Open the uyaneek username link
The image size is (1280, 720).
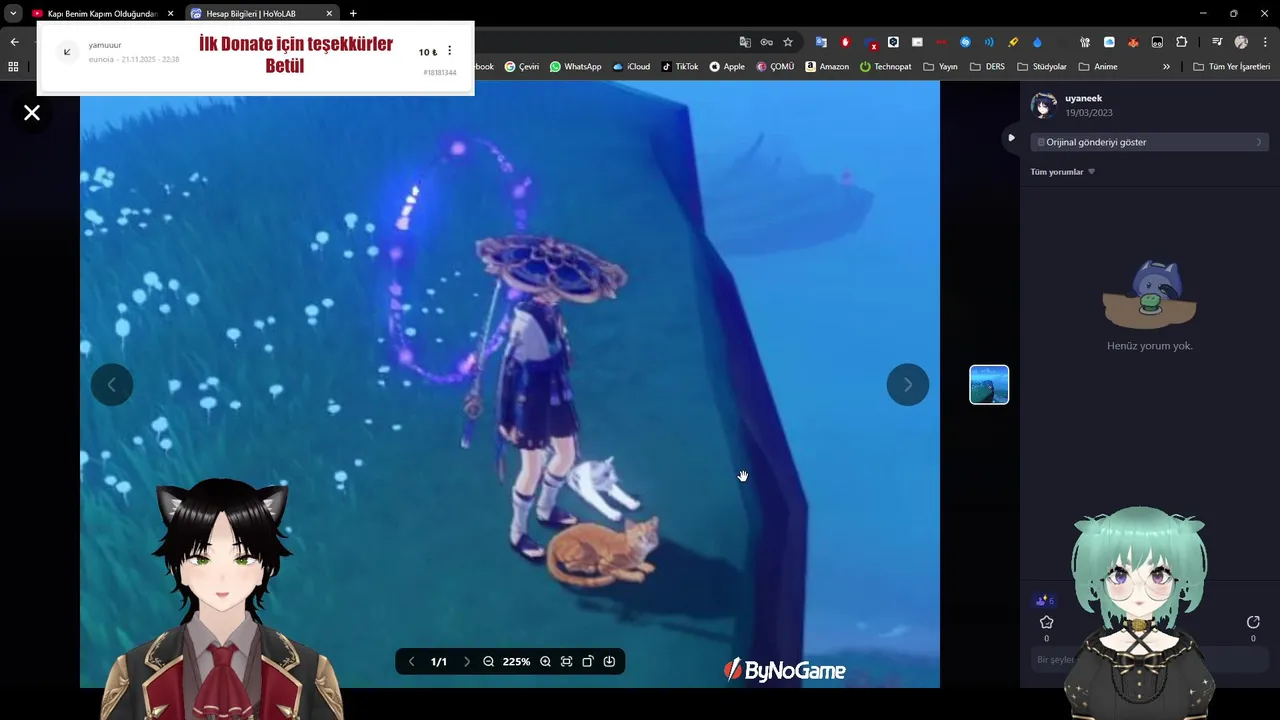[x=1083, y=99]
